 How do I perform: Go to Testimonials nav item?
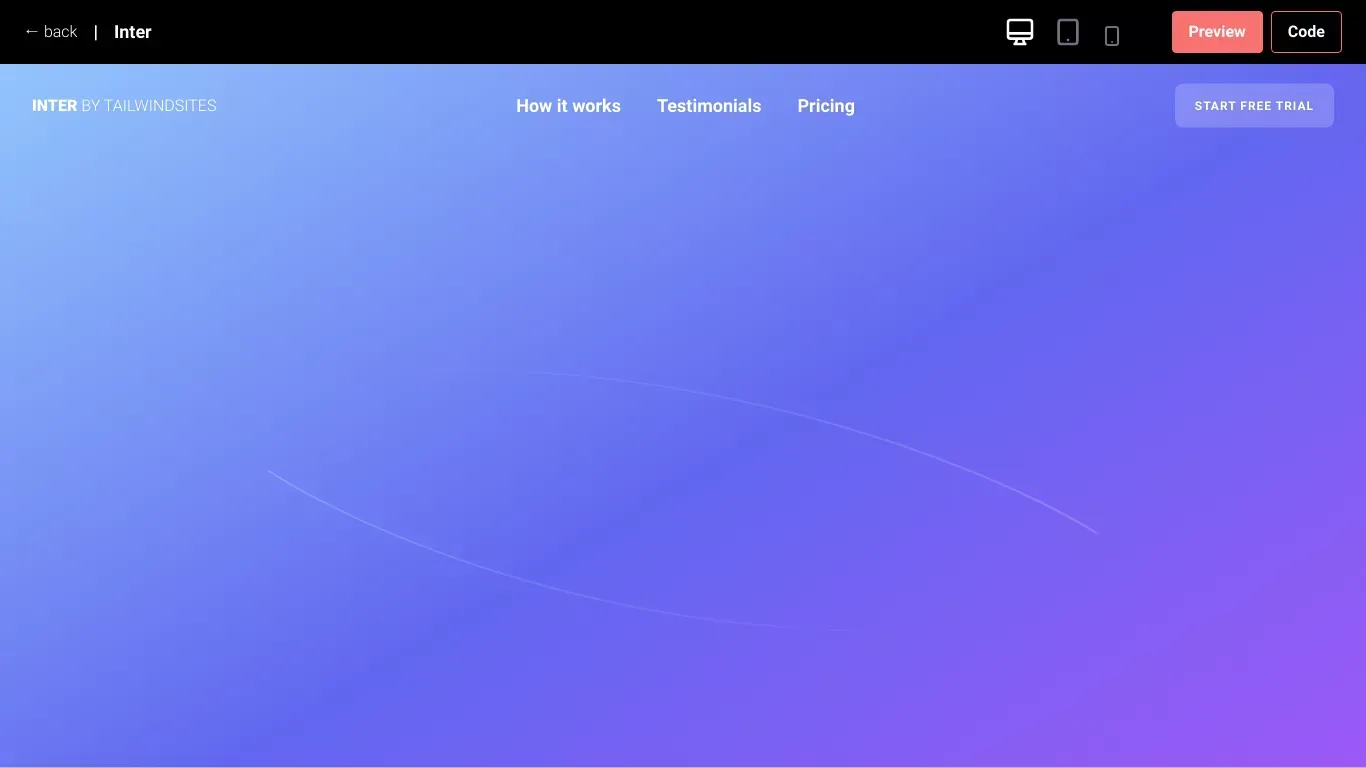click(709, 106)
